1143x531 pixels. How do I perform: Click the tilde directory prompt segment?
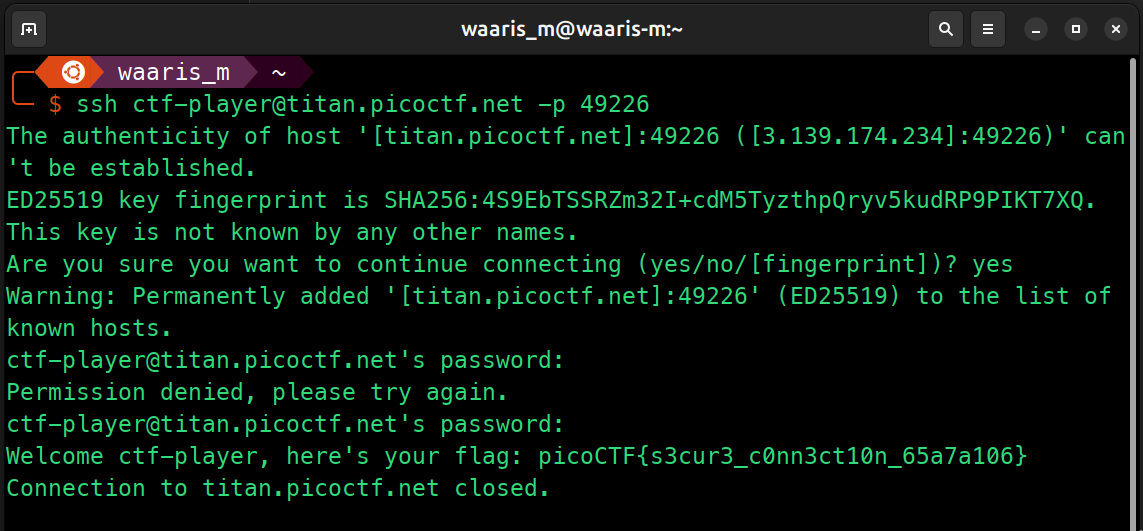[x=278, y=72]
